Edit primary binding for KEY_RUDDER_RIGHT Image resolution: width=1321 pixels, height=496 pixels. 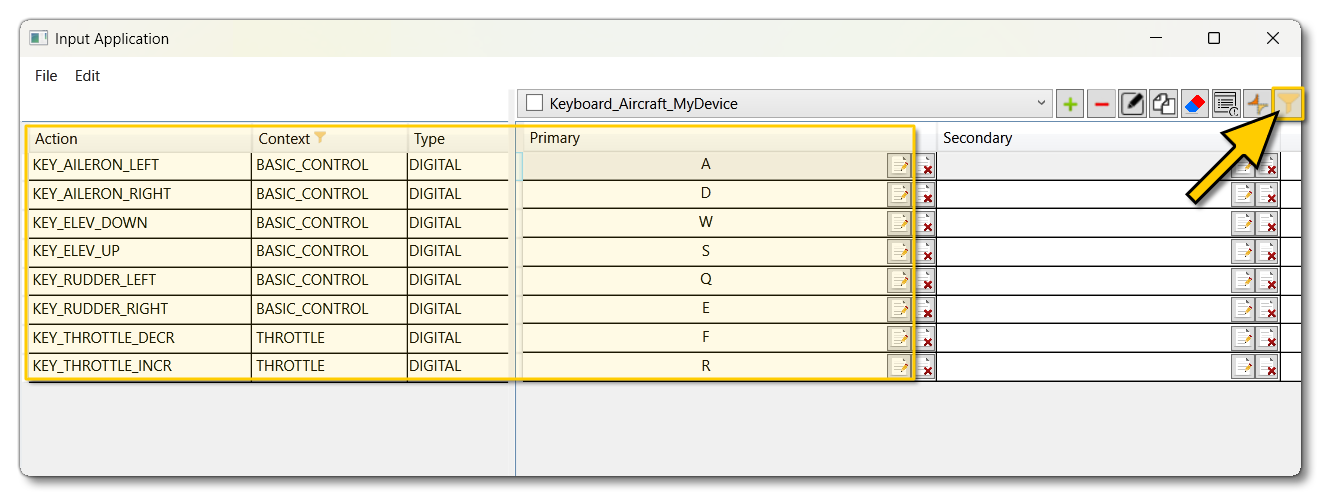(899, 310)
